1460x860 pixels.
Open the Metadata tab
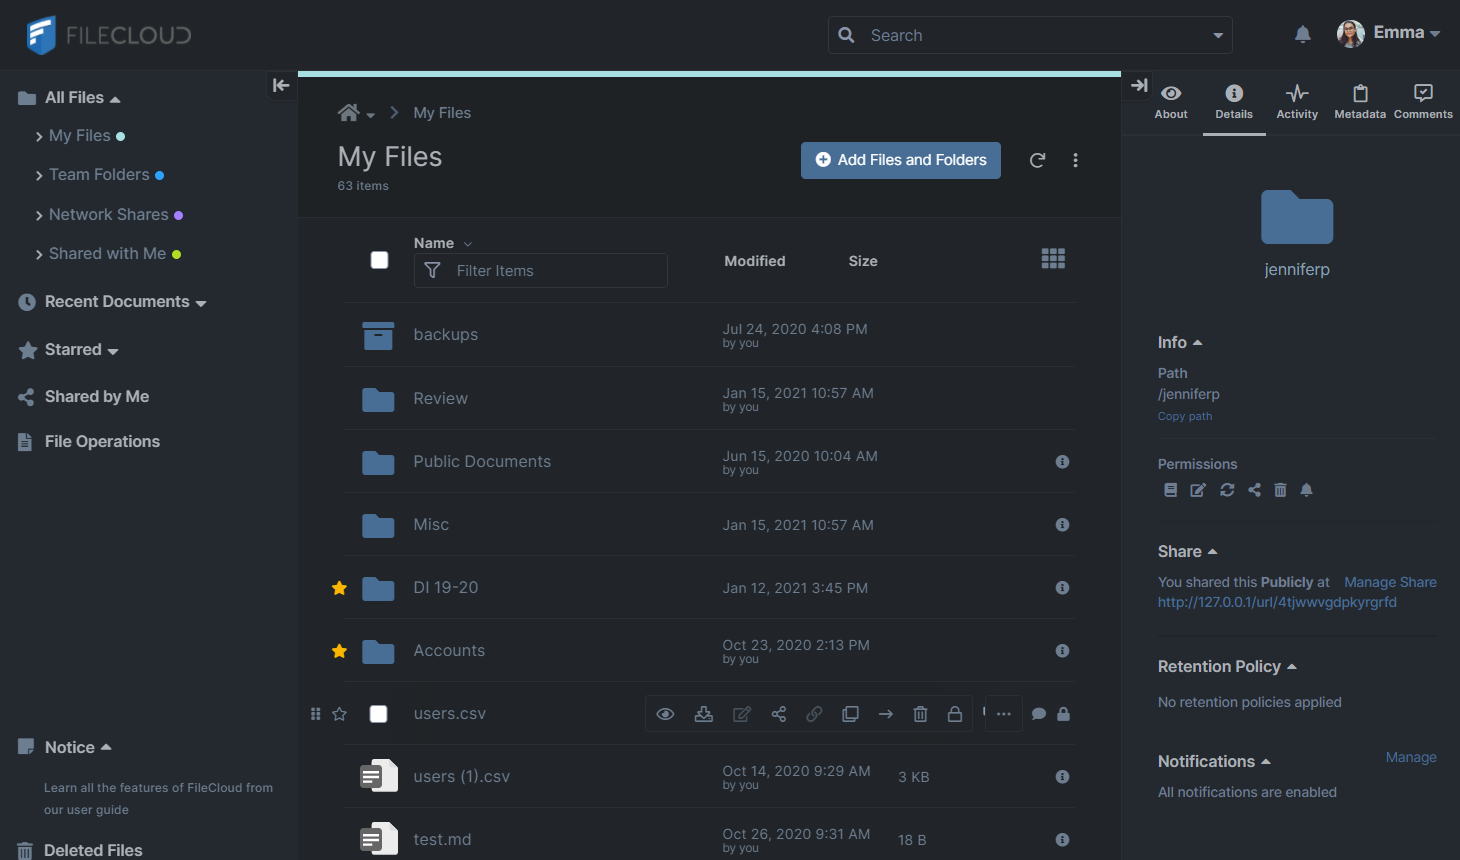(x=1360, y=102)
